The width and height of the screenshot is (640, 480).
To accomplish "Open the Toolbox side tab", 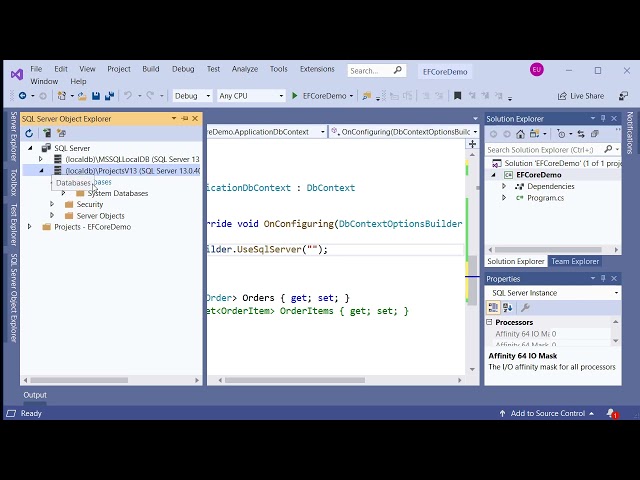I will [13, 182].
